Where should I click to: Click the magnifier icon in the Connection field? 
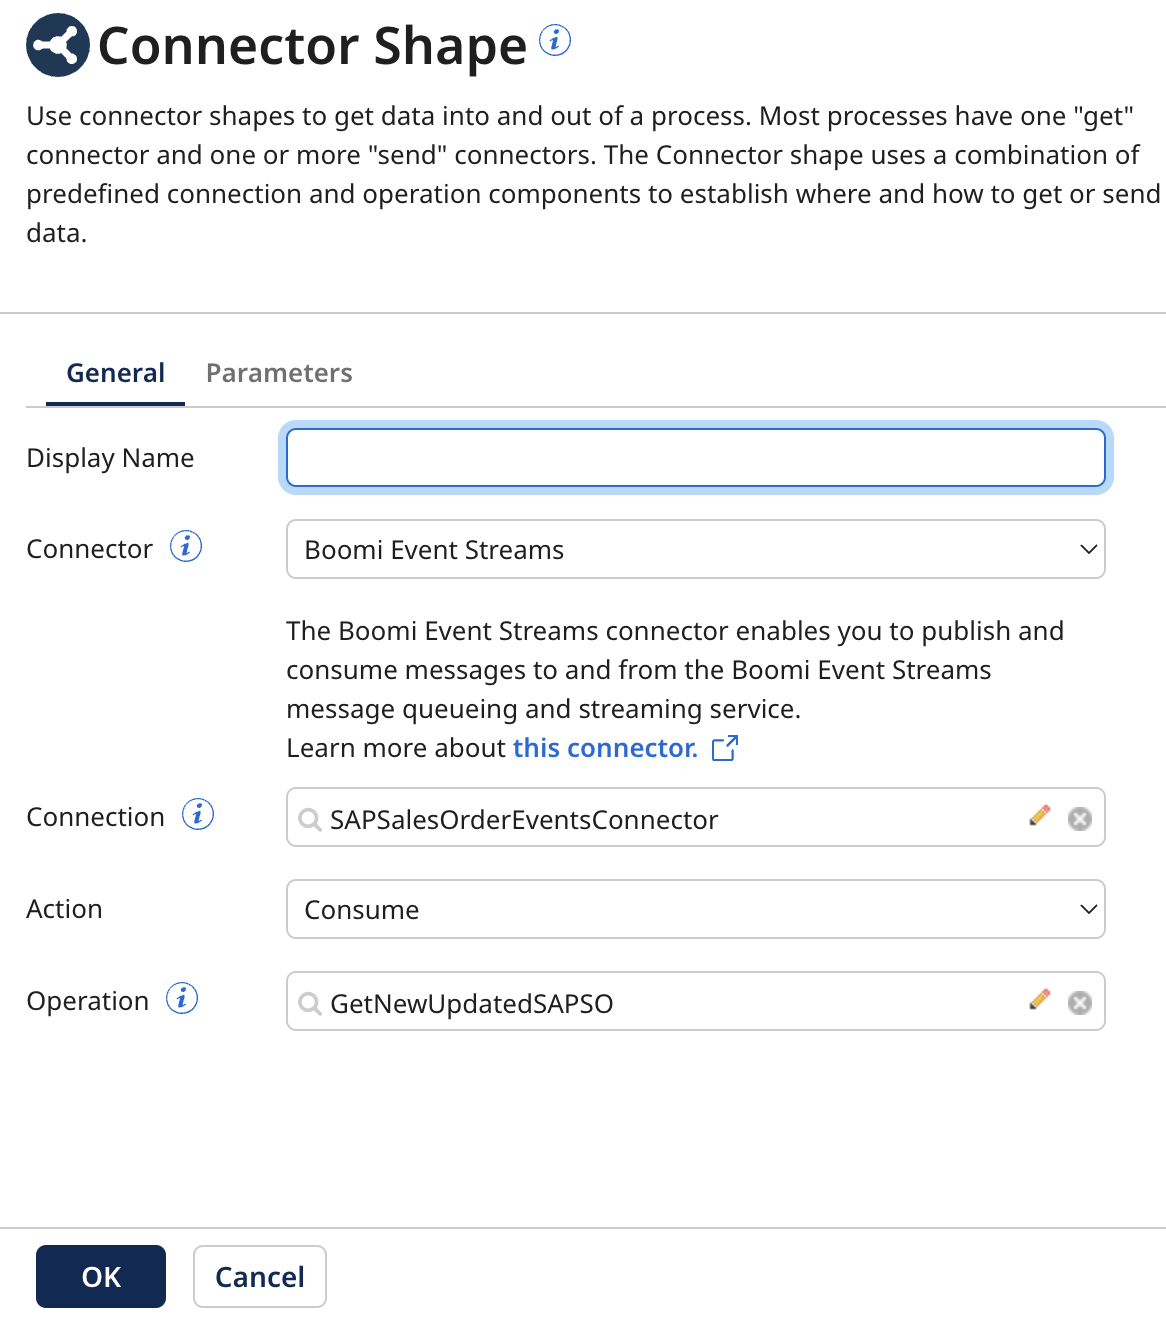(309, 819)
